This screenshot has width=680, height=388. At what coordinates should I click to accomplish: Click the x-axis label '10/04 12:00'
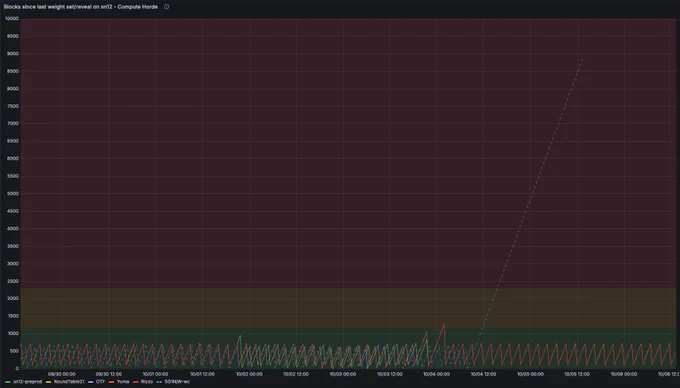pyautogui.click(x=483, y=374)
